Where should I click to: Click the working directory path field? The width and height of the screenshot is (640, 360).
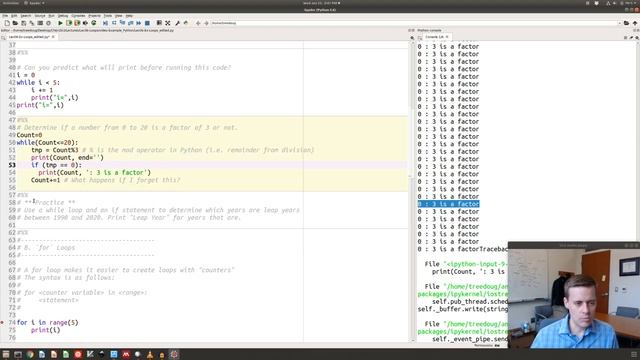(414, 23)
